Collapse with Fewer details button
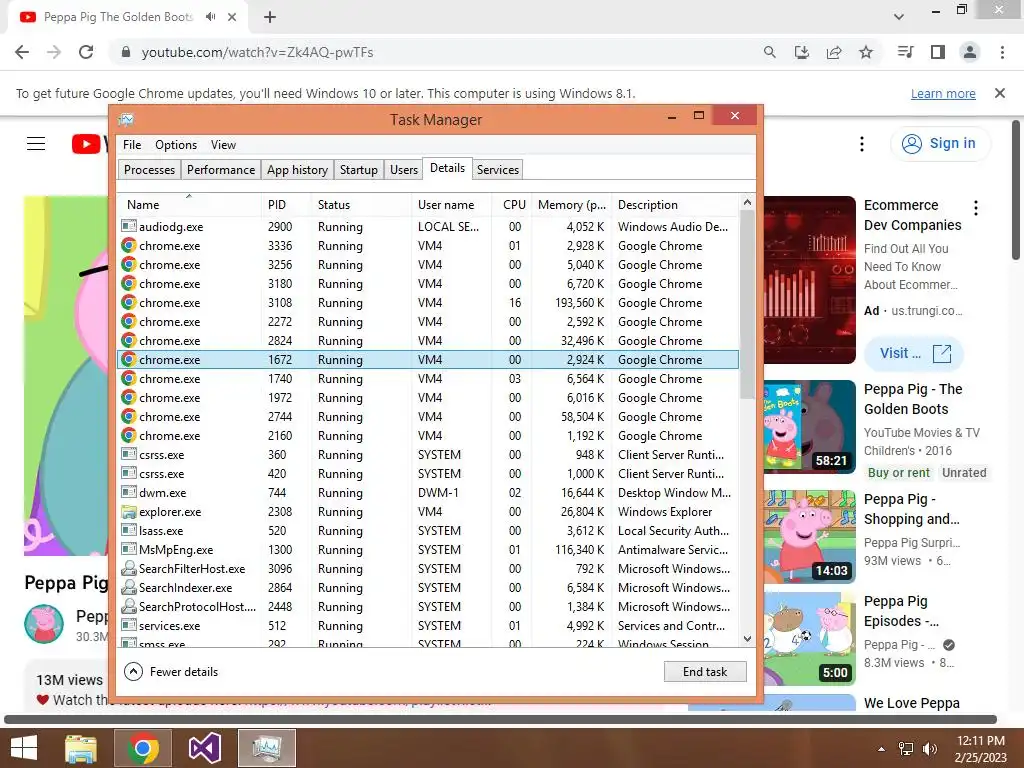Viewport: 1024px width, 768px height. click(171, 672)
